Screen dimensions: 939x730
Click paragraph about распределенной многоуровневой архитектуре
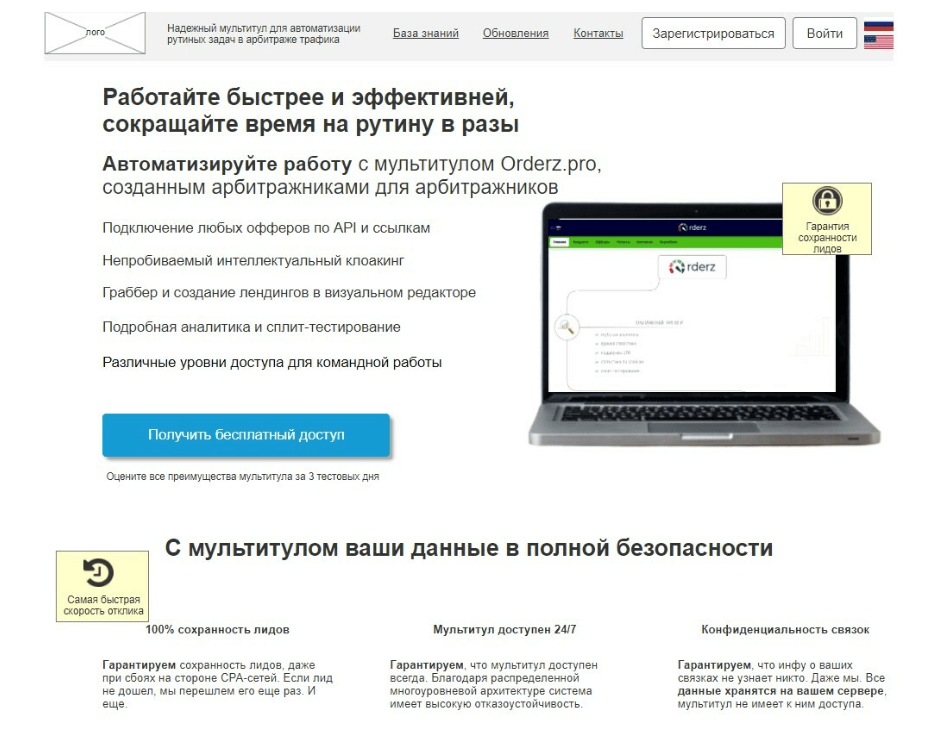click(x=493, y=684)
